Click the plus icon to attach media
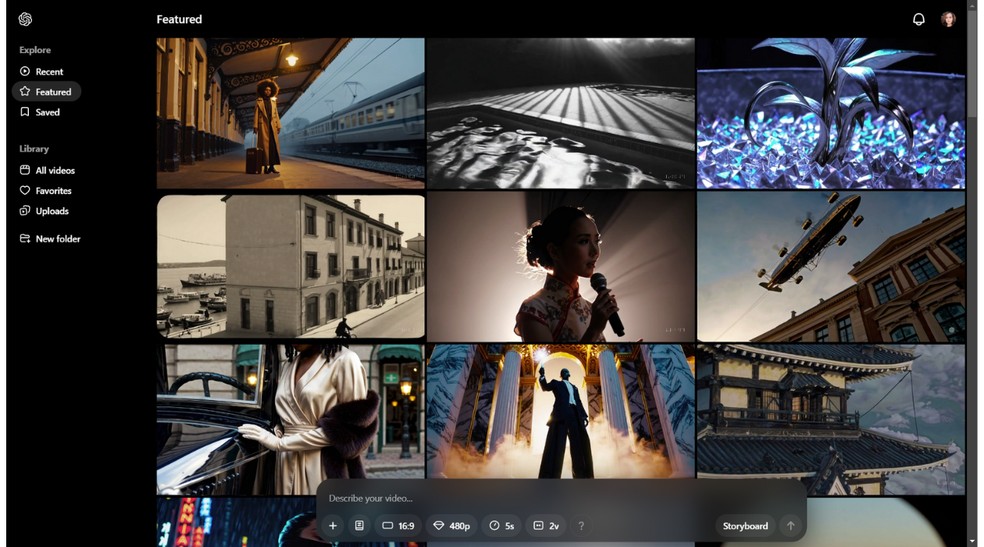 pos(333,526)
